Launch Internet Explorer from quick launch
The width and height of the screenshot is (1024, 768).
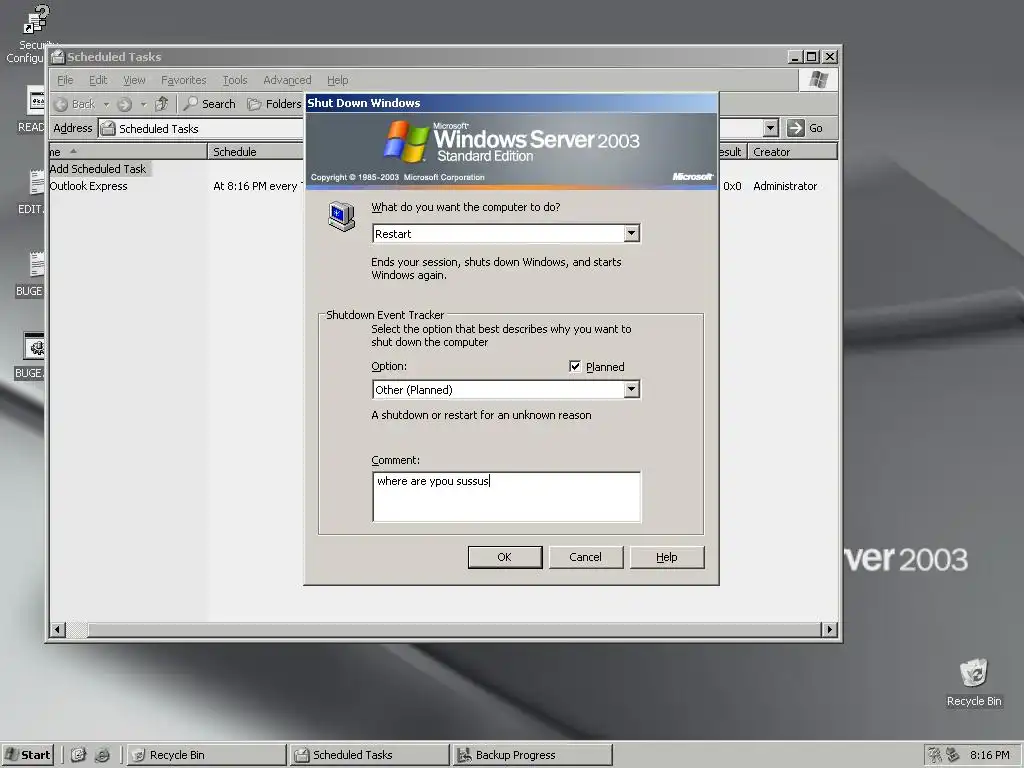(103, 755)
